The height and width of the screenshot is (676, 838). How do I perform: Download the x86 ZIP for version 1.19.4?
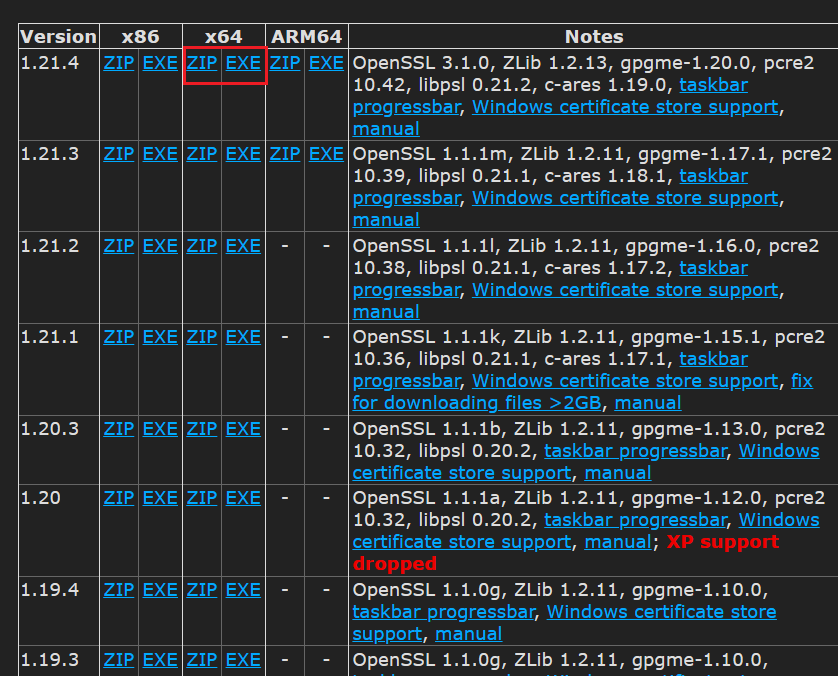click(119, 589)
